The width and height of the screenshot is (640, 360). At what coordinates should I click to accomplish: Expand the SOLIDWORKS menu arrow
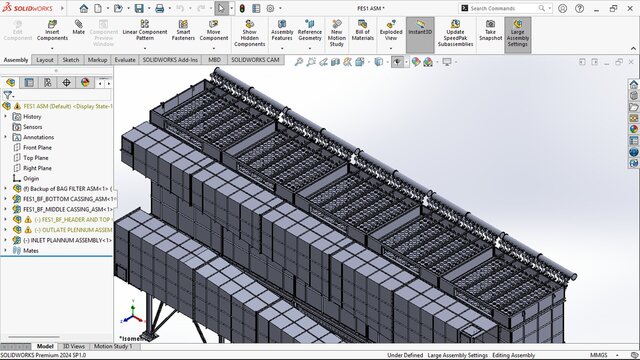coord(62,8)
